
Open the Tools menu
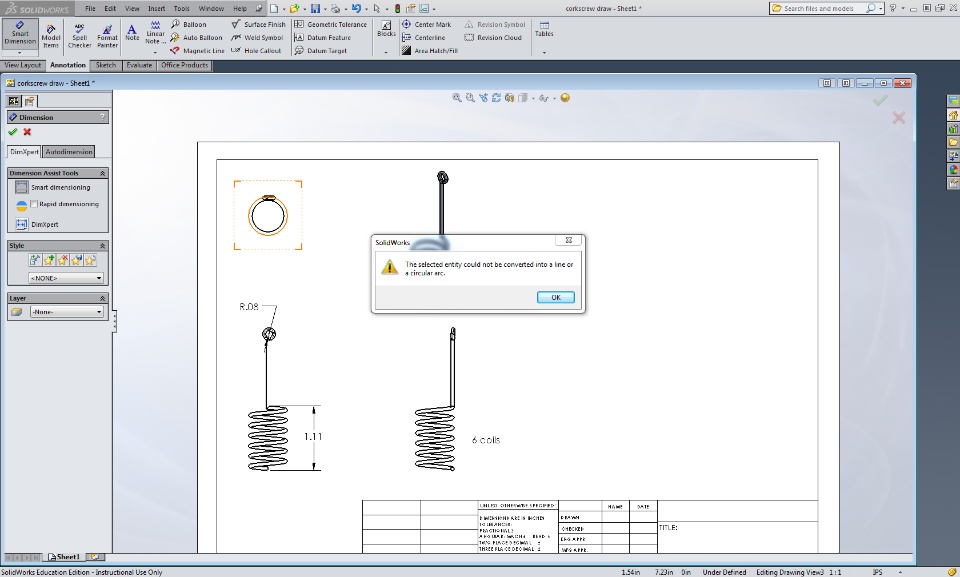click(181, 9)
